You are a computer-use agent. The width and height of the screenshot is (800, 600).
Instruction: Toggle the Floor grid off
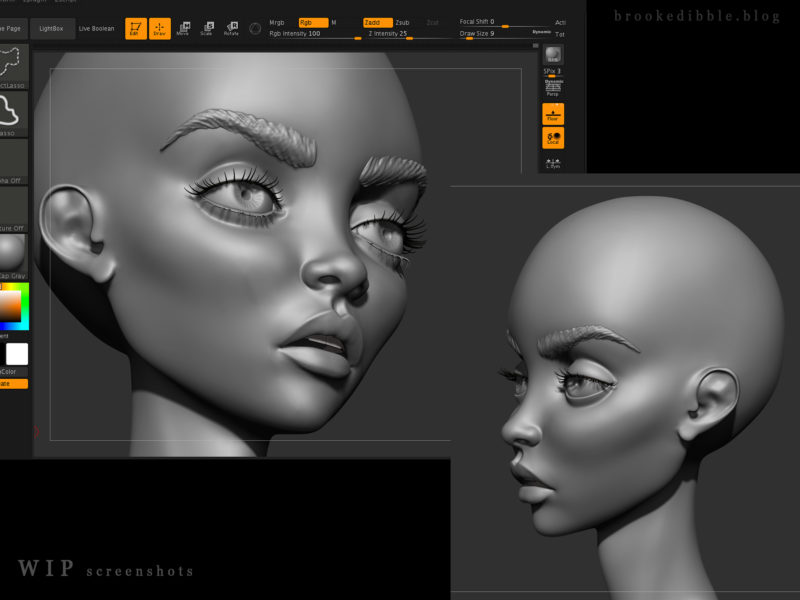551,112
